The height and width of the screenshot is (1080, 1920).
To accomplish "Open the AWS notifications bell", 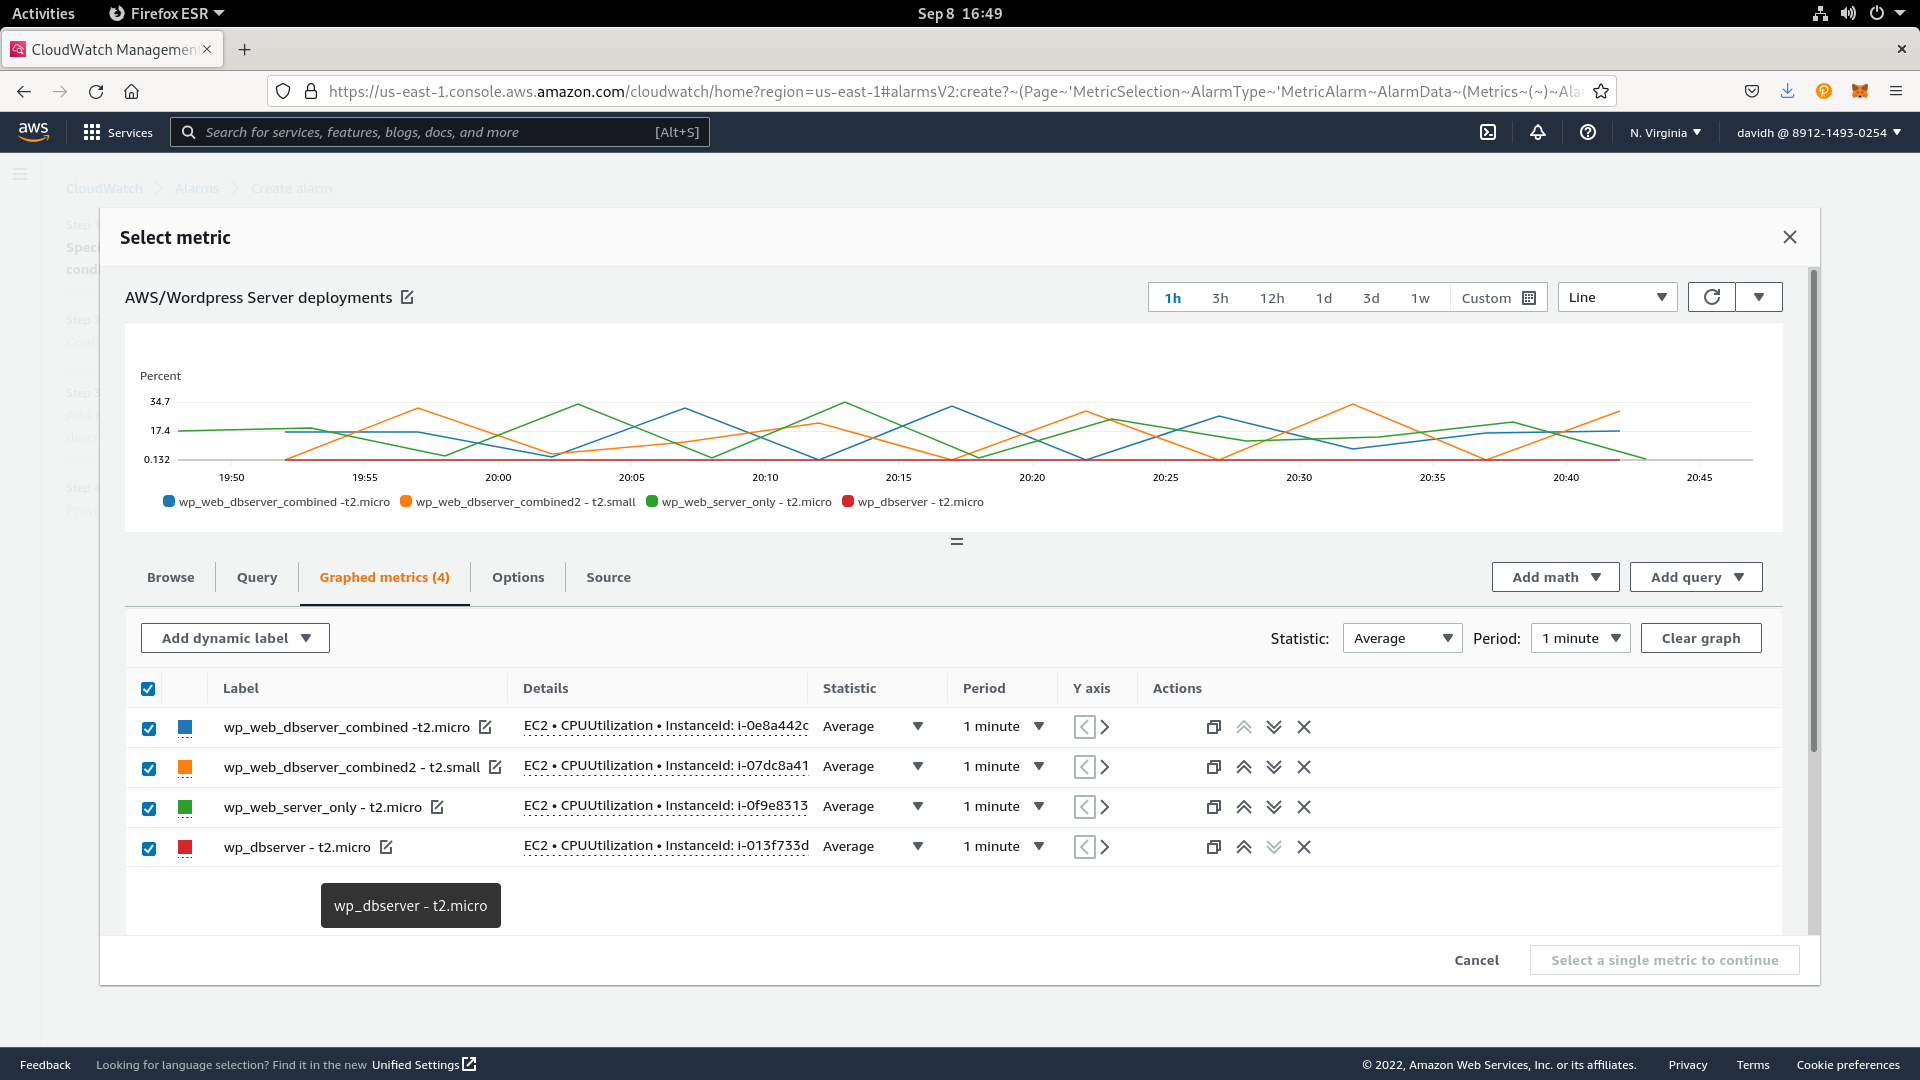I will 1538,132.
